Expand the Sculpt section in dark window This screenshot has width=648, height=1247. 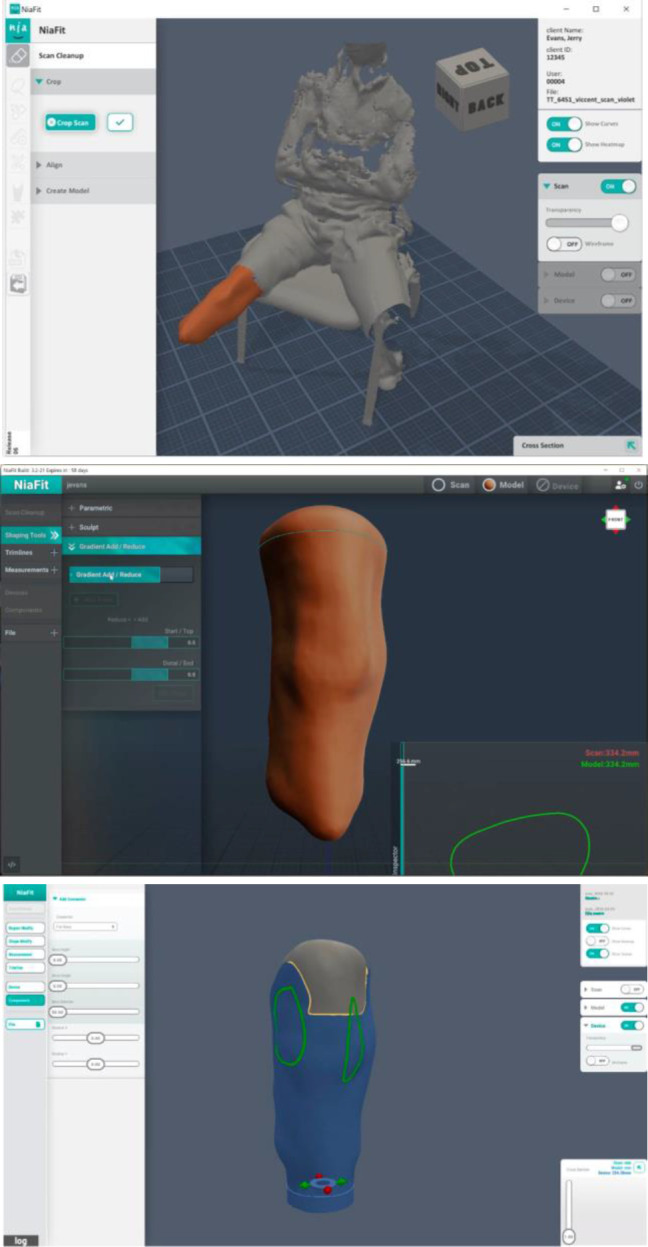tap(131, 527)
